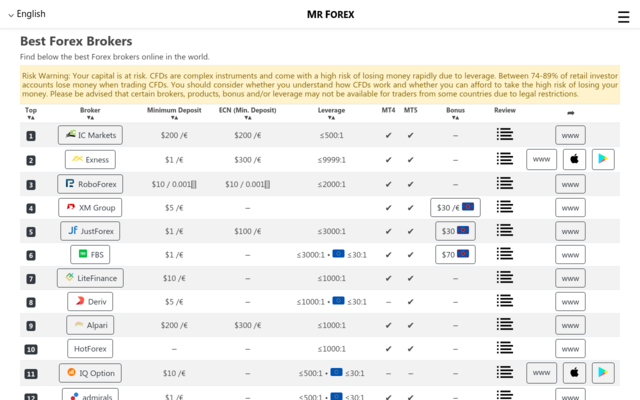This screenshot has width=640, height=400.
Task: Click the Risk Warning notice text
Action: [x=320, y=85]
